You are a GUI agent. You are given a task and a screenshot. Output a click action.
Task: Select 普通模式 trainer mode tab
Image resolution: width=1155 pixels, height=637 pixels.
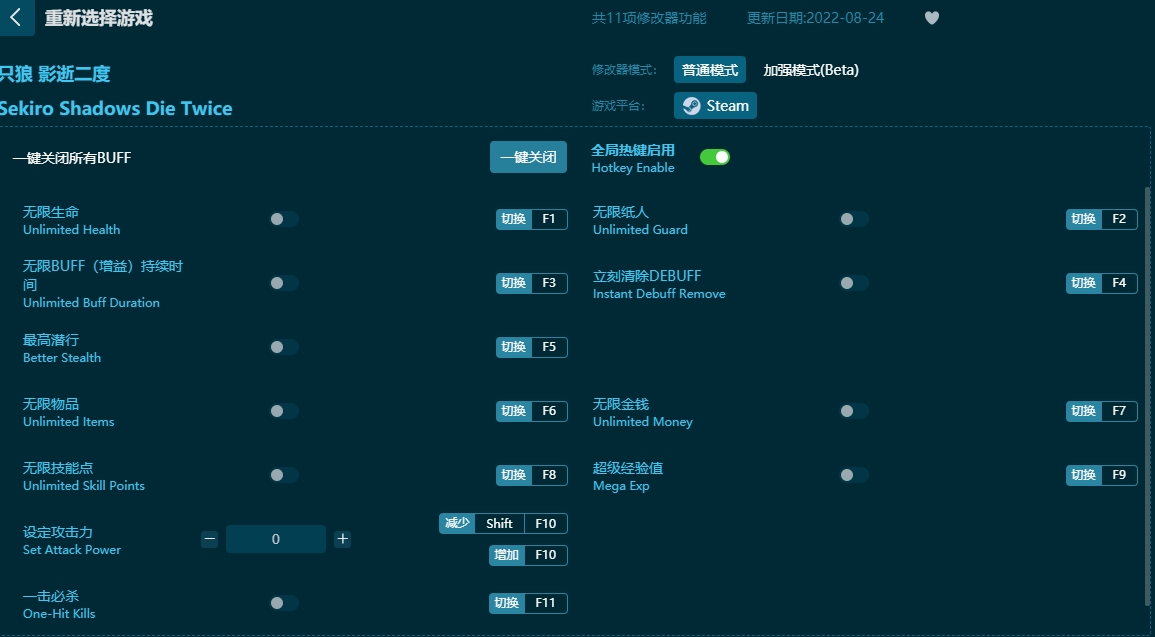click(x=709, y=70)
